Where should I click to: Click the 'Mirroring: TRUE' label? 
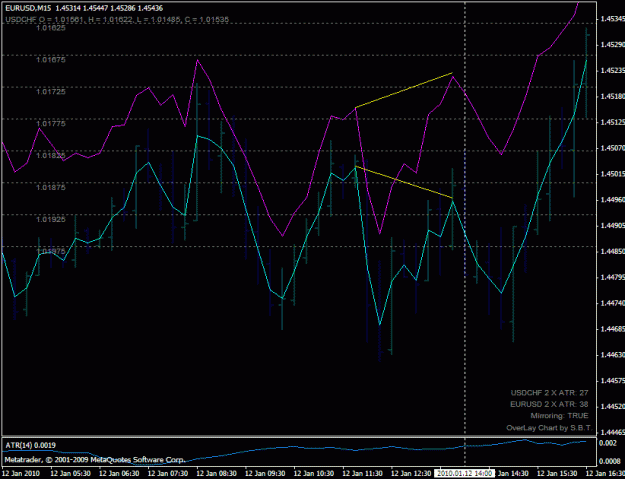click(559, 416)
